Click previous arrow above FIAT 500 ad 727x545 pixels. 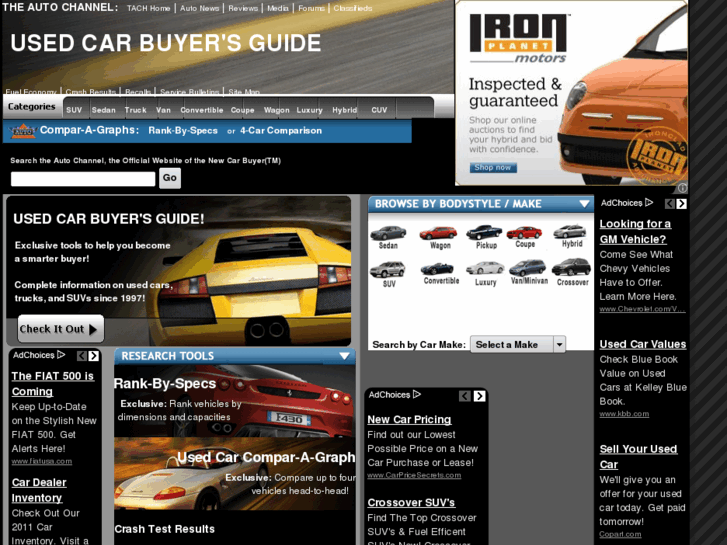tap(82, 356)
